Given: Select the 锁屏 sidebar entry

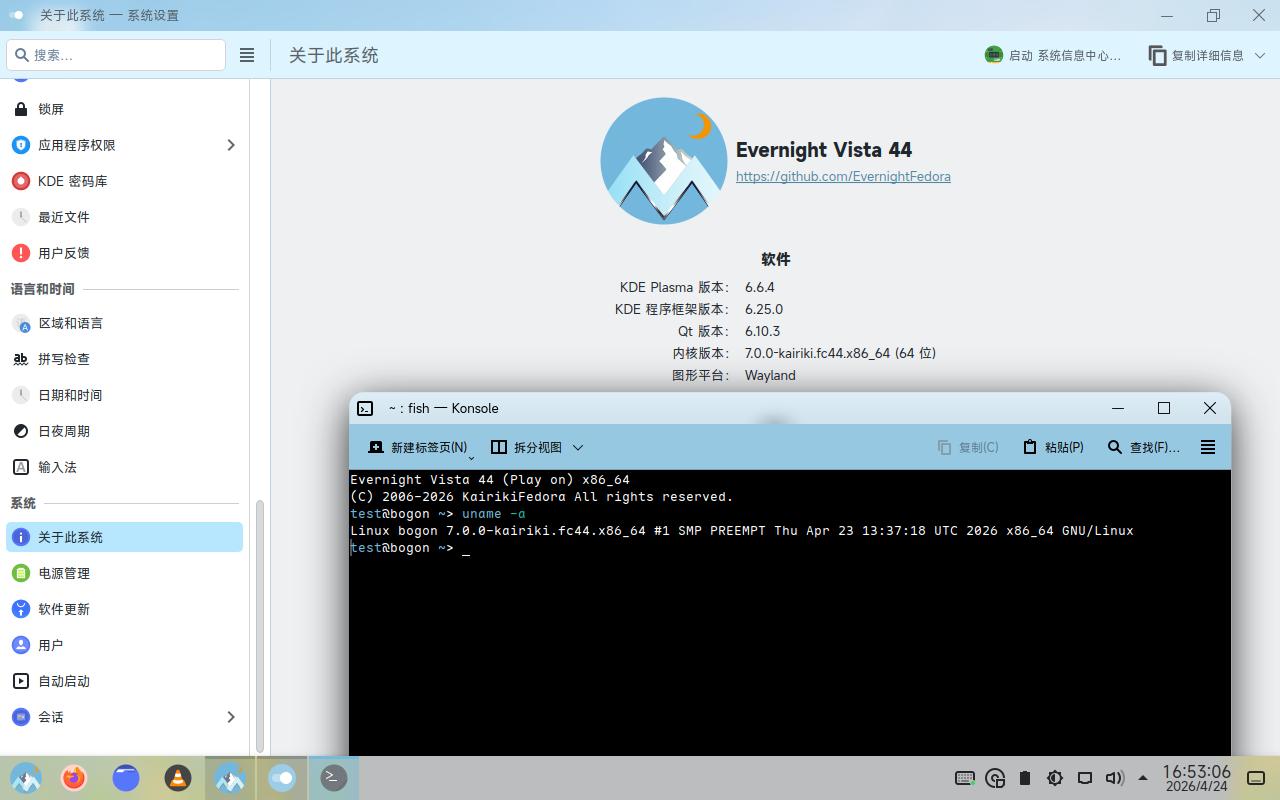Looking at the screenshot, I should point(125,109).
